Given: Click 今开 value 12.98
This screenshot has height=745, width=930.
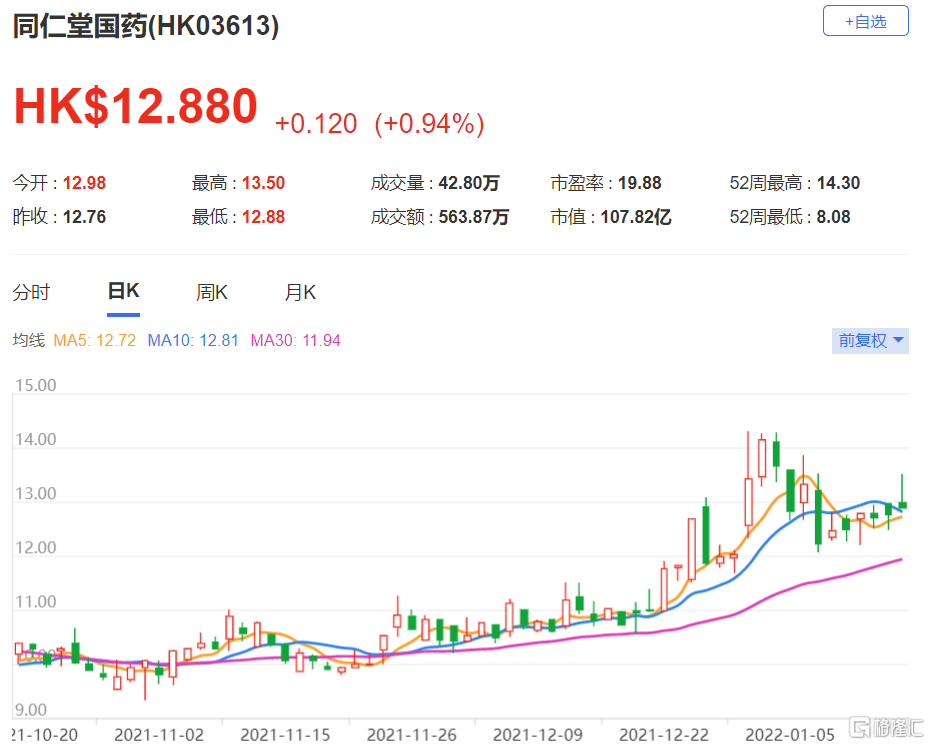Looking at the screenshot, I should [x=84, y=183].
